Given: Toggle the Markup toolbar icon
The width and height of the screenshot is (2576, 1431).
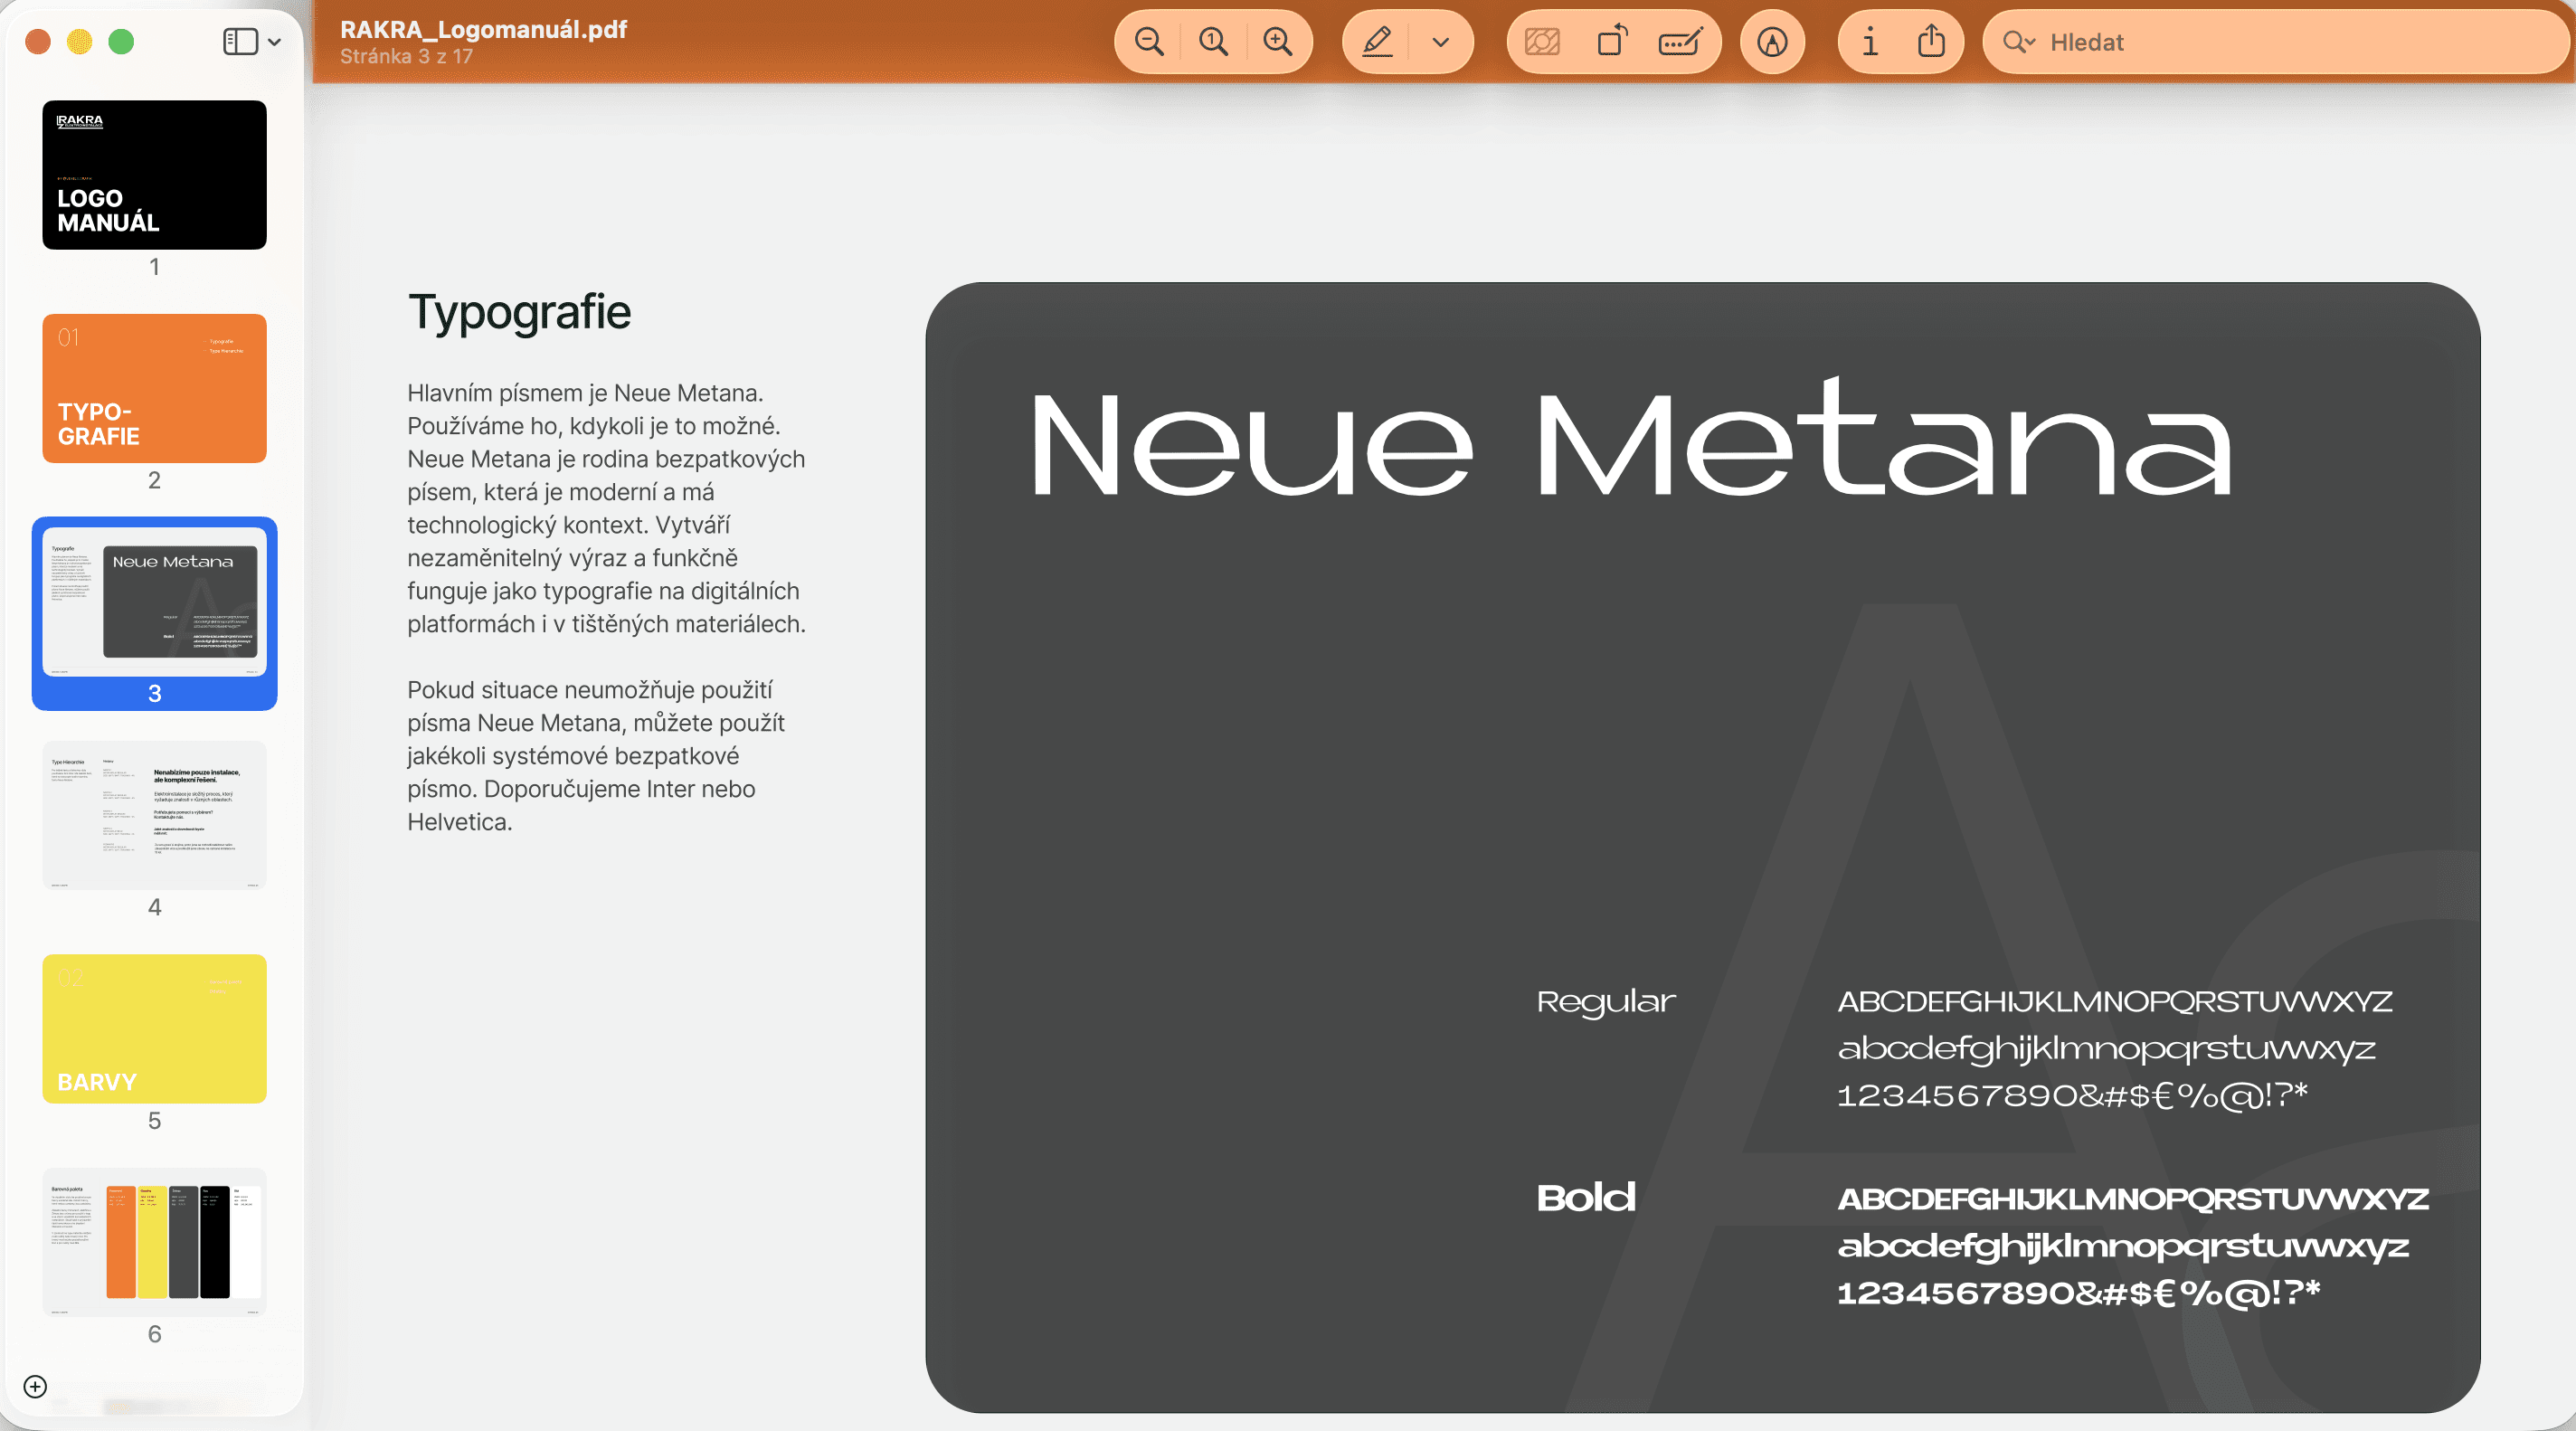Looking at the screenshot, I should (1772, 42).
